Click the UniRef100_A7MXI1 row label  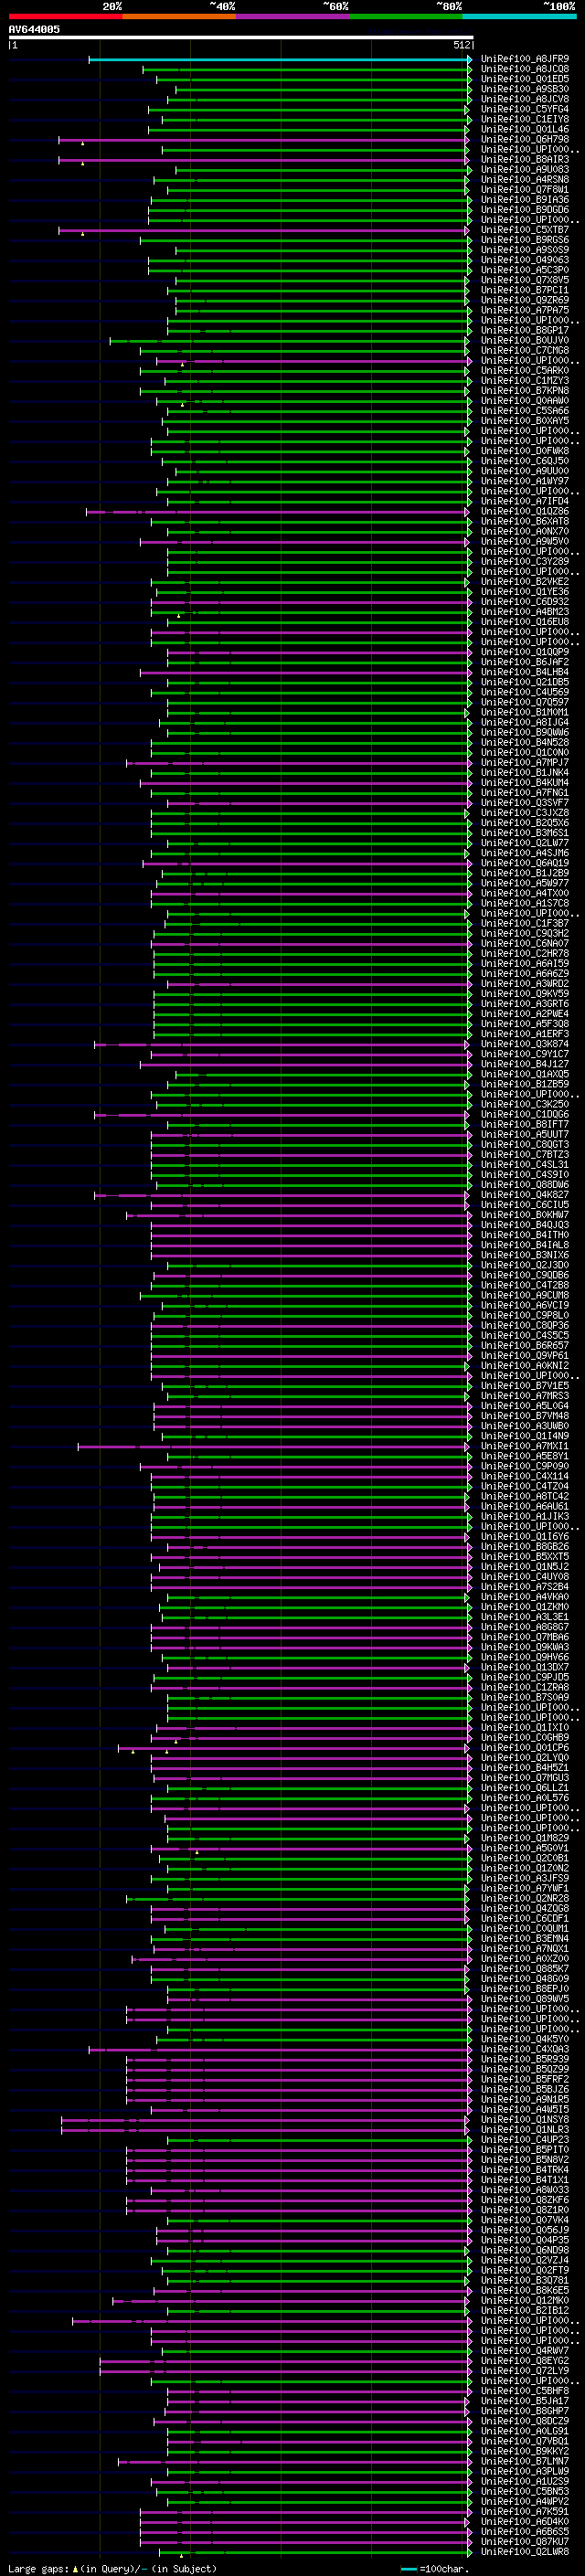pyautogui.click(x=525, y=1446)
